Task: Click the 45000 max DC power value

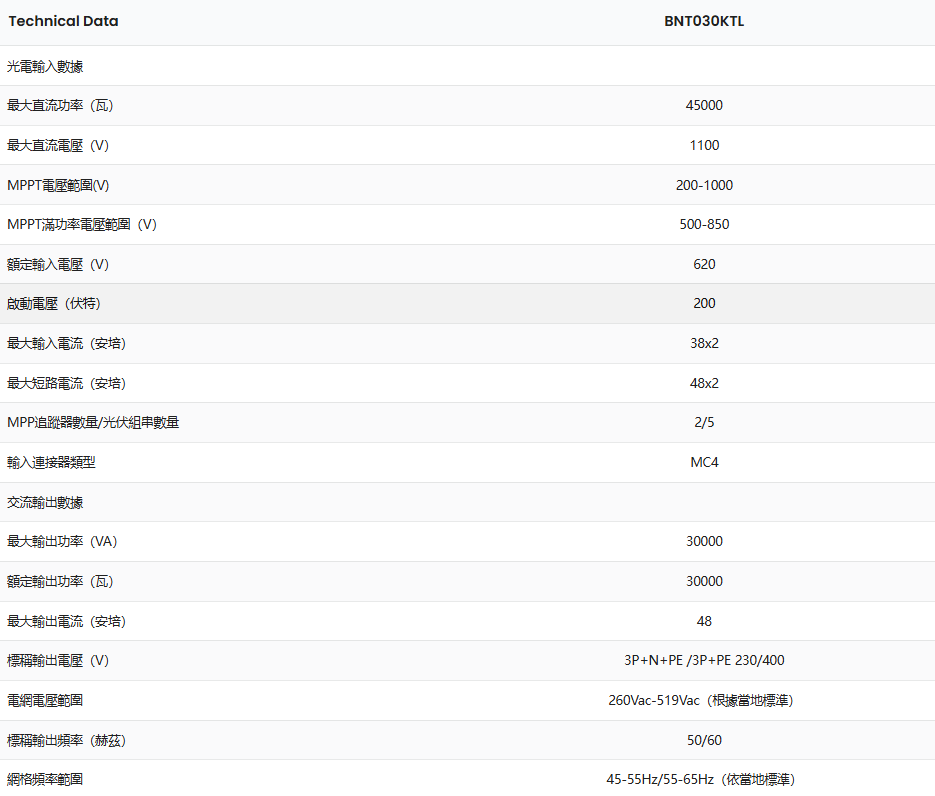Action: (704, 105)
